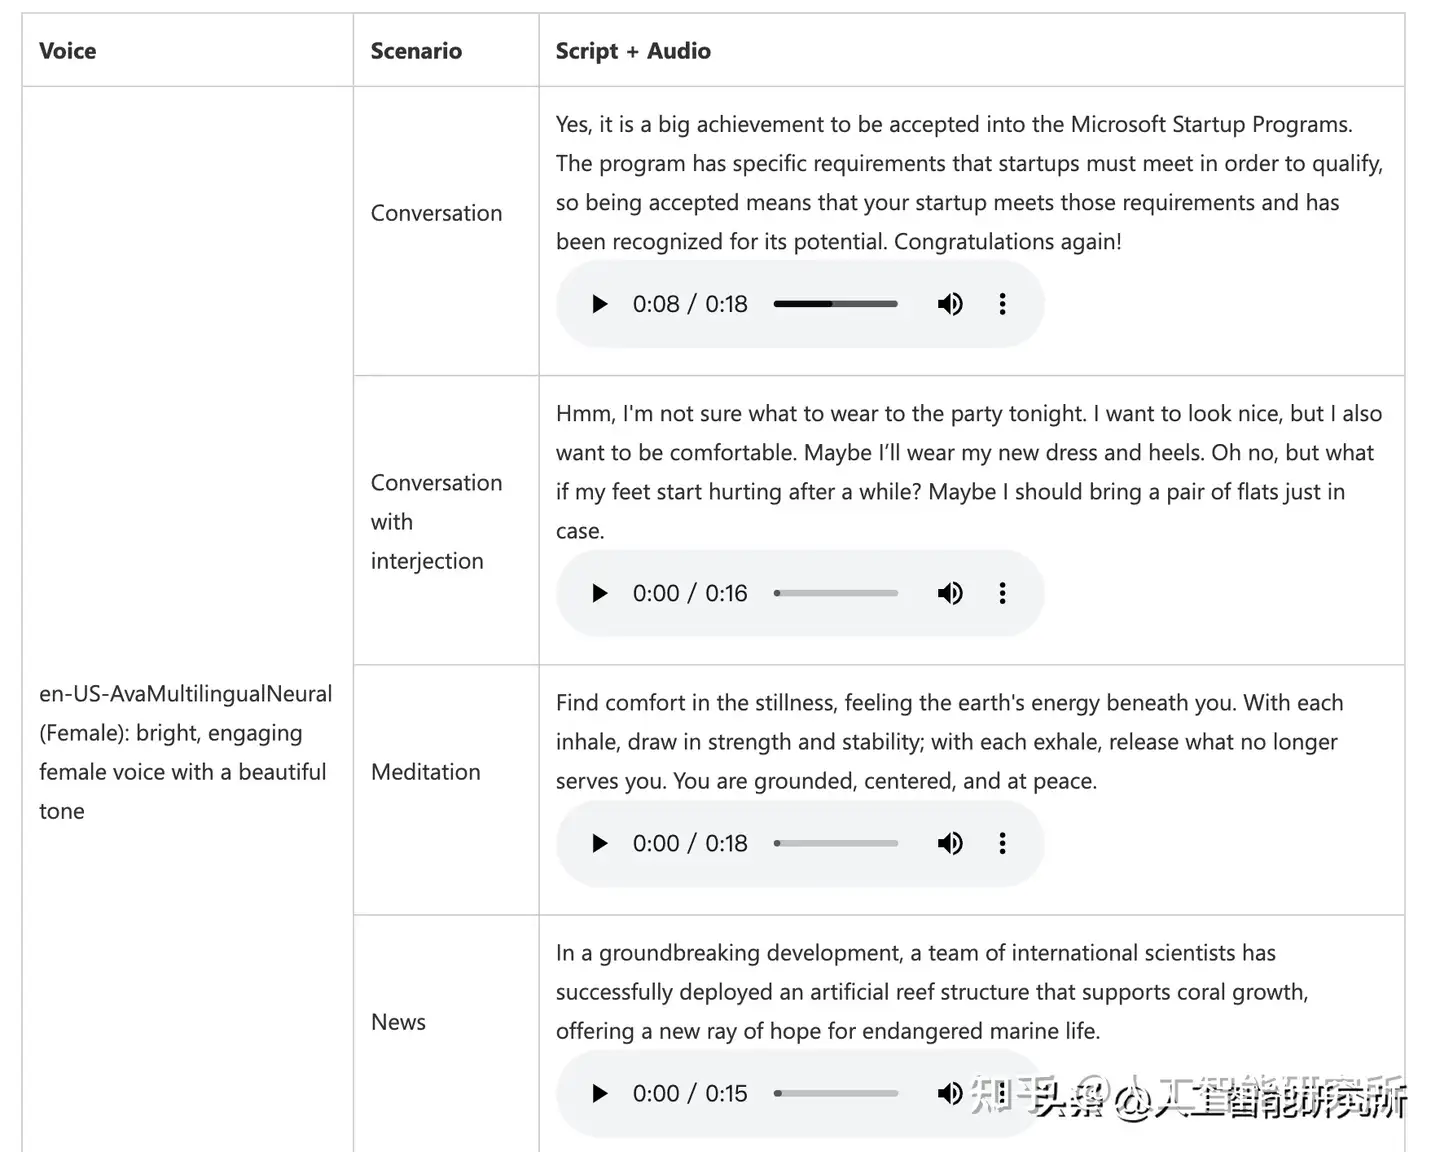Screen dimensions: 1440x1152
Task: Click the groundbreaking development news script
Action: (x=932, y=992)
